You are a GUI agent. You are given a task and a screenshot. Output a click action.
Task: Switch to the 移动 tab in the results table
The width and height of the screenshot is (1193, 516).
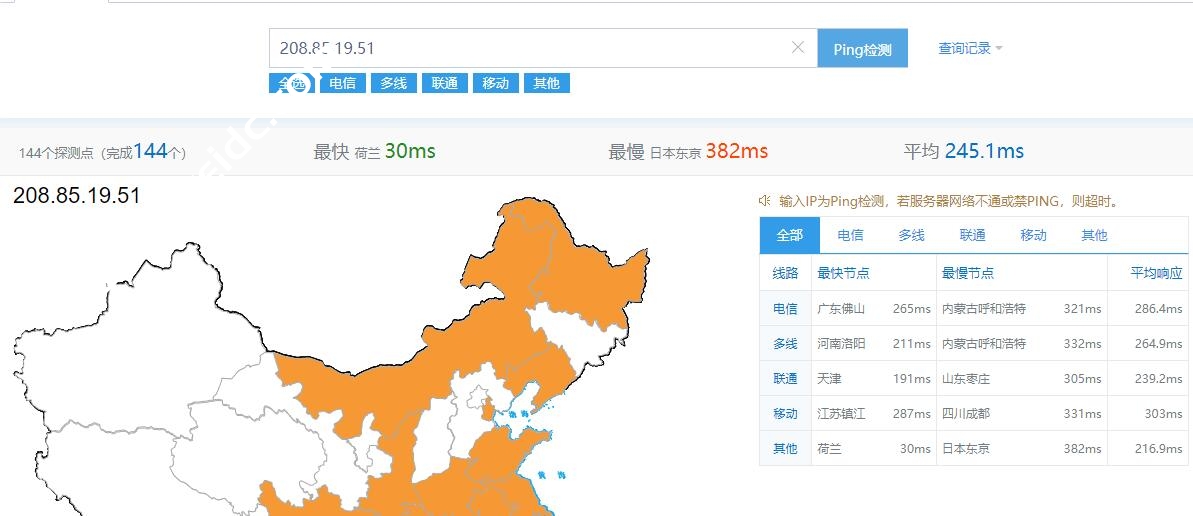(x=1033, y=235)
